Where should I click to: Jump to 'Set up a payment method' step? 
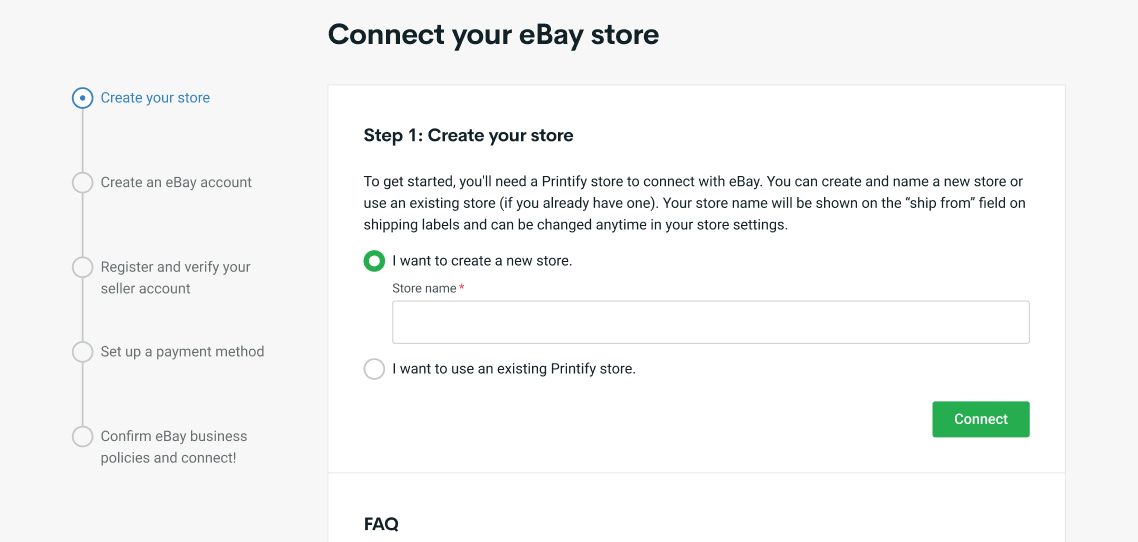(182, 352)
